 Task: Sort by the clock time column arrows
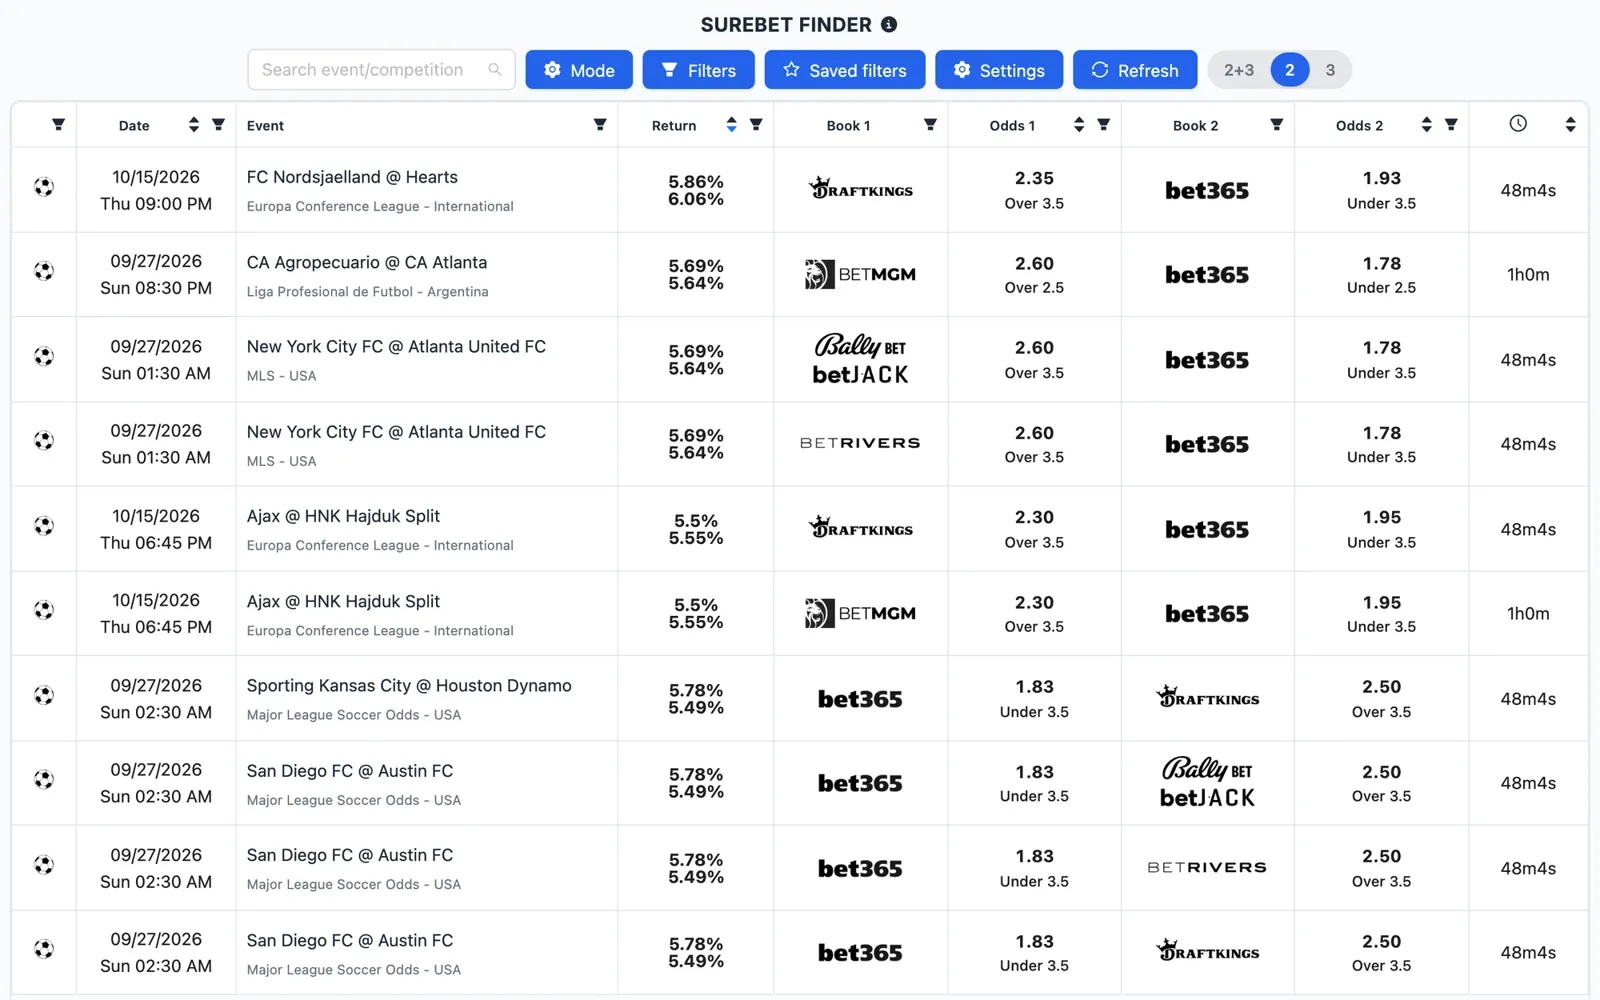(1570, 125)
